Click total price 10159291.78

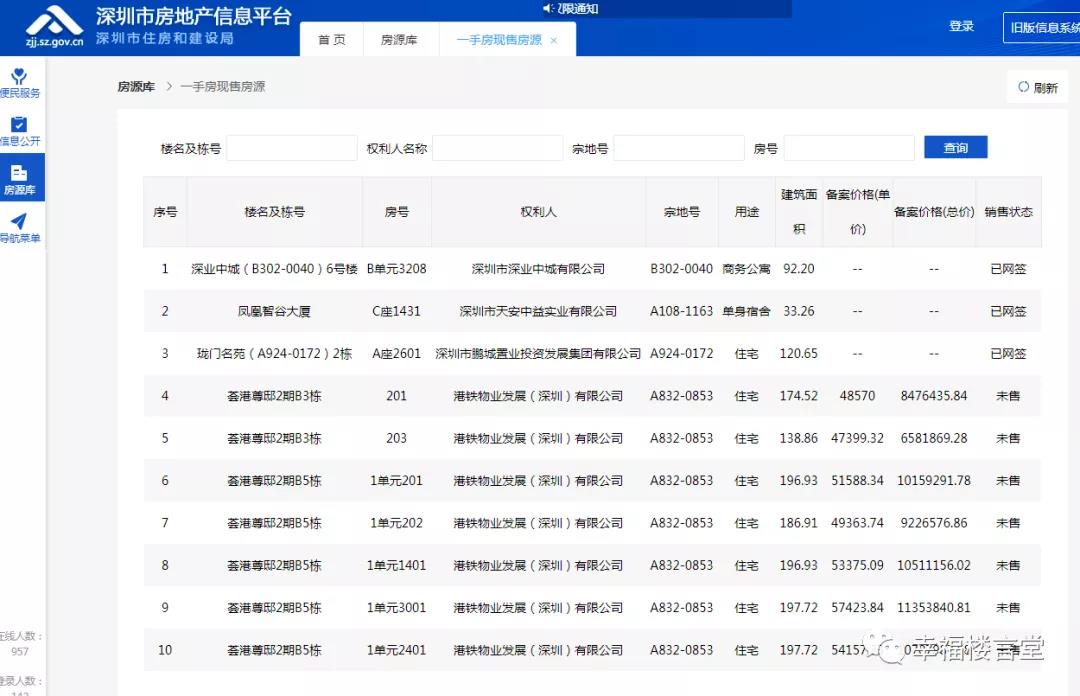[934, 481]
